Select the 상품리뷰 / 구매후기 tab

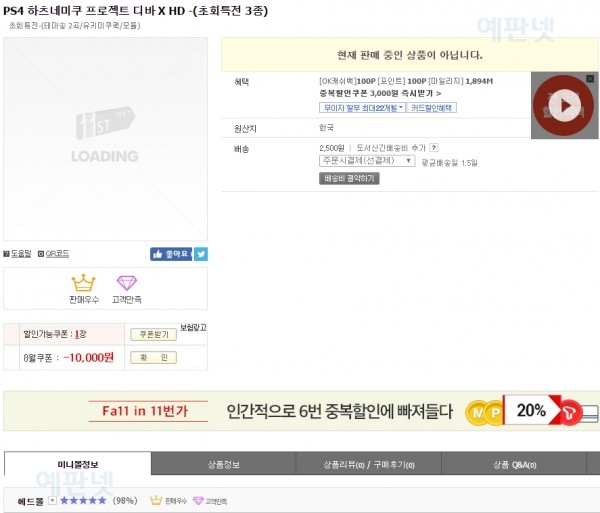(368, 464)
